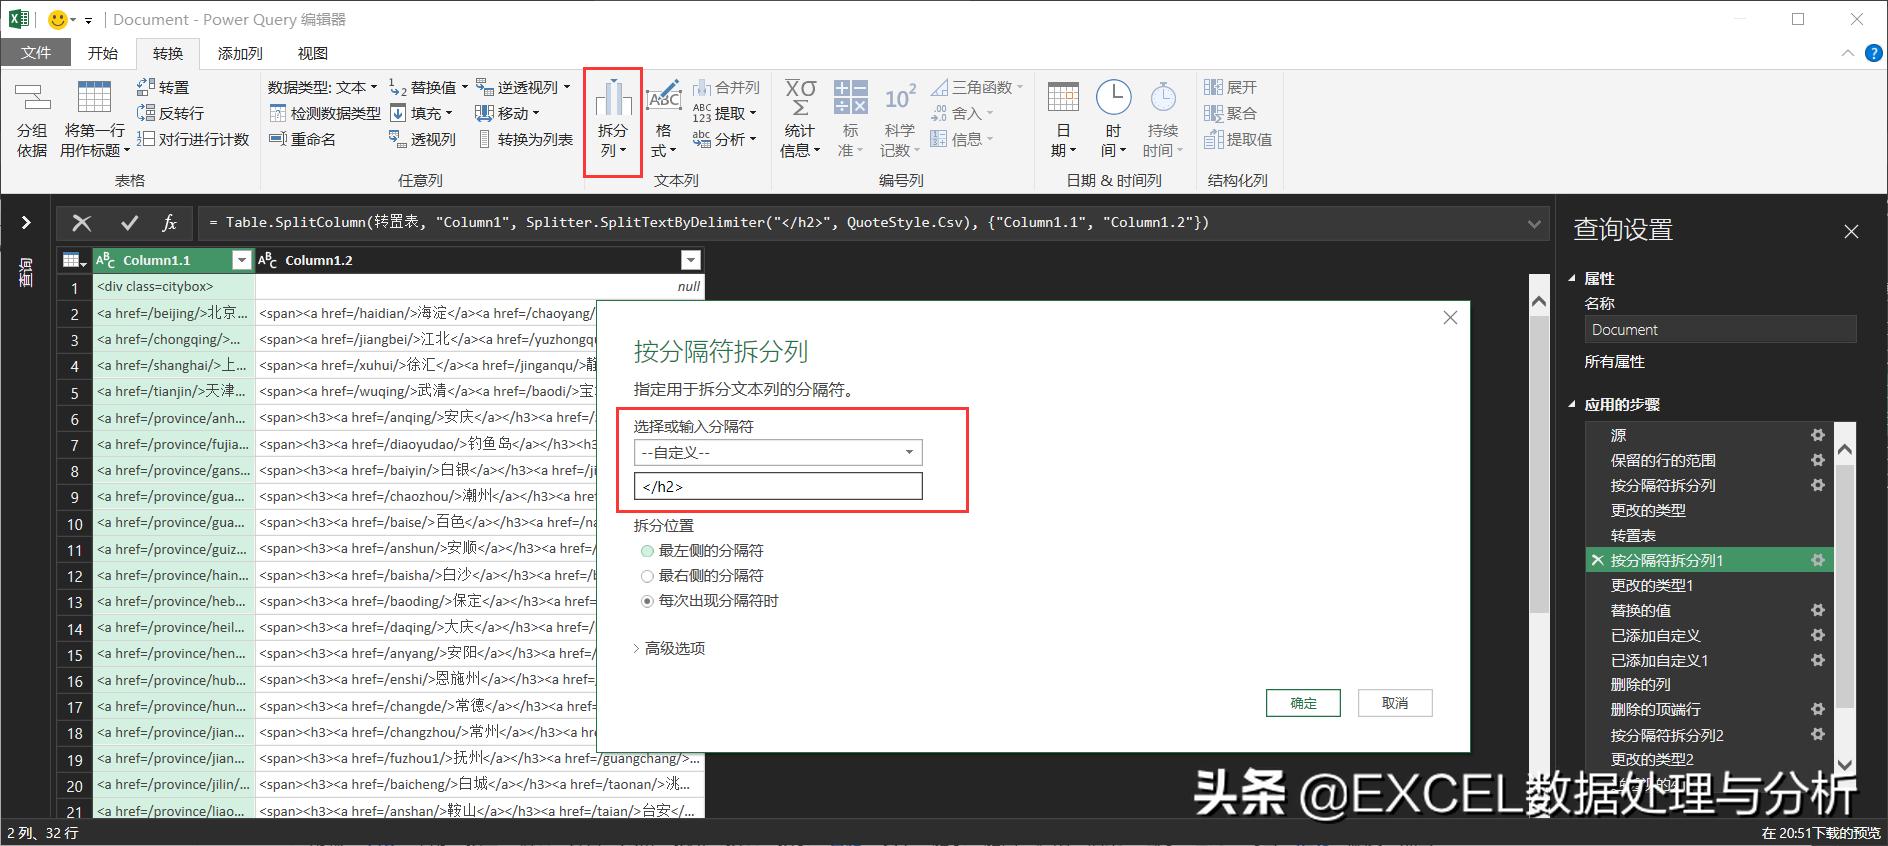Select split at left-most delimiter (最左侧的分隔符)

pyautogui.click(x=647, y=551)
